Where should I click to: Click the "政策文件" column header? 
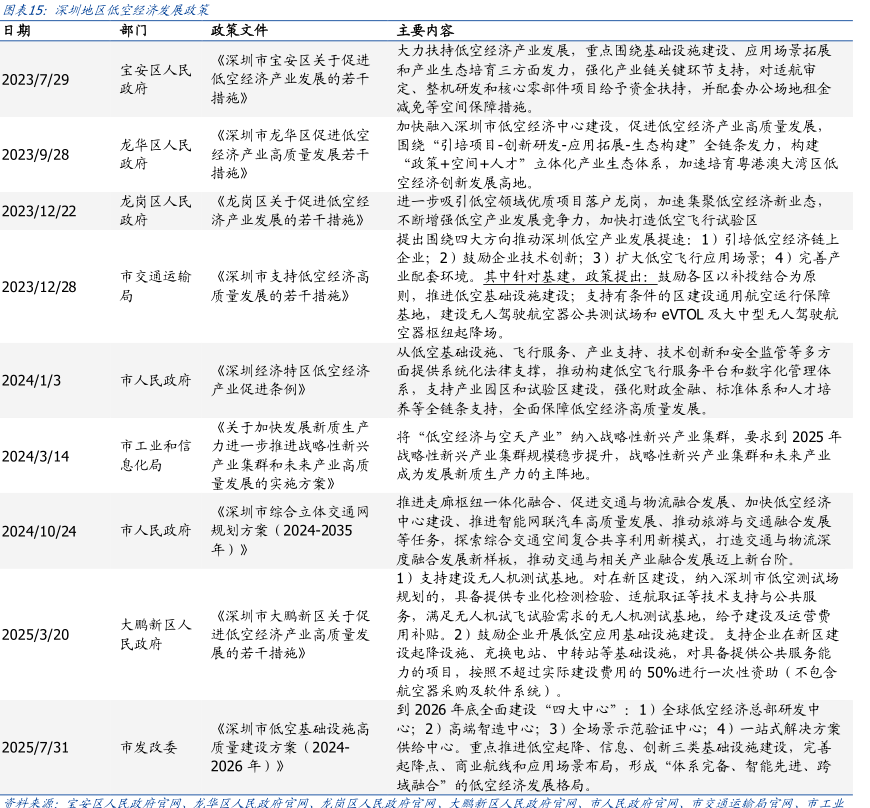[238, 30]
